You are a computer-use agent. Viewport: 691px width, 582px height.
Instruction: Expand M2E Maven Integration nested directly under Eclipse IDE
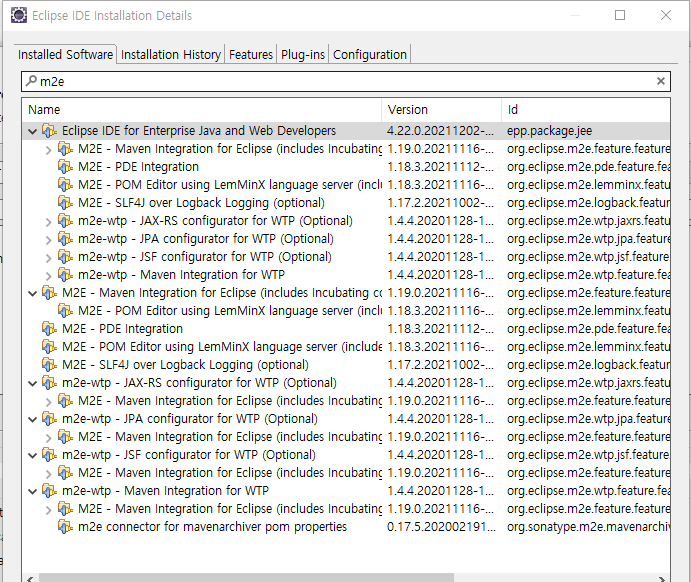(x=48, y=150)
